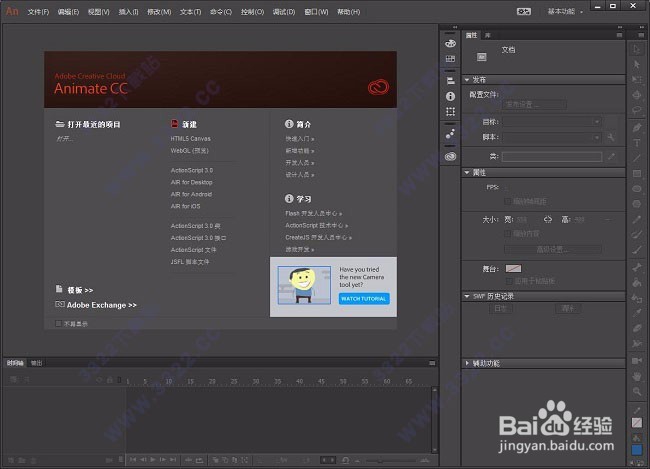Open the Align panel icon

pos(450,80)
